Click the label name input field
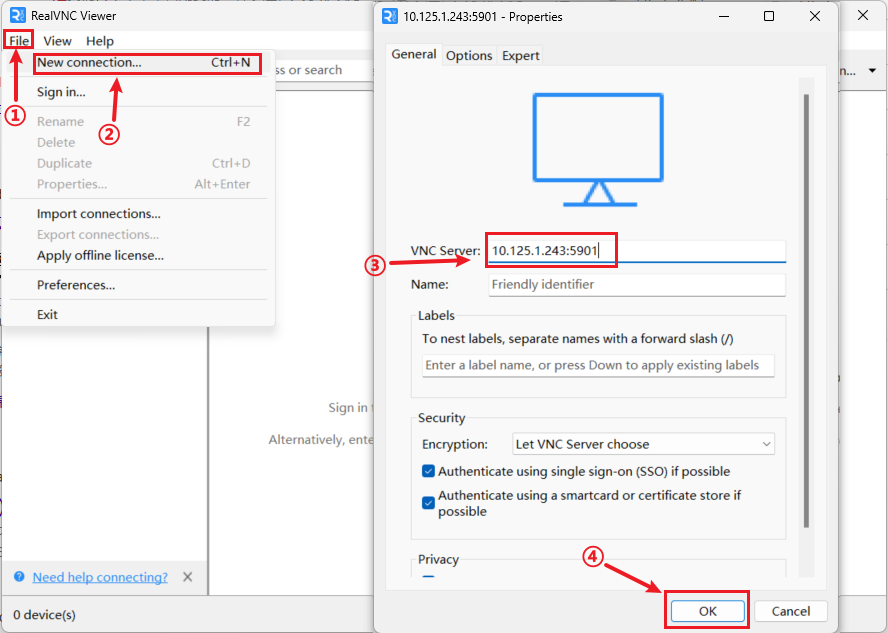 coord(598,365)
